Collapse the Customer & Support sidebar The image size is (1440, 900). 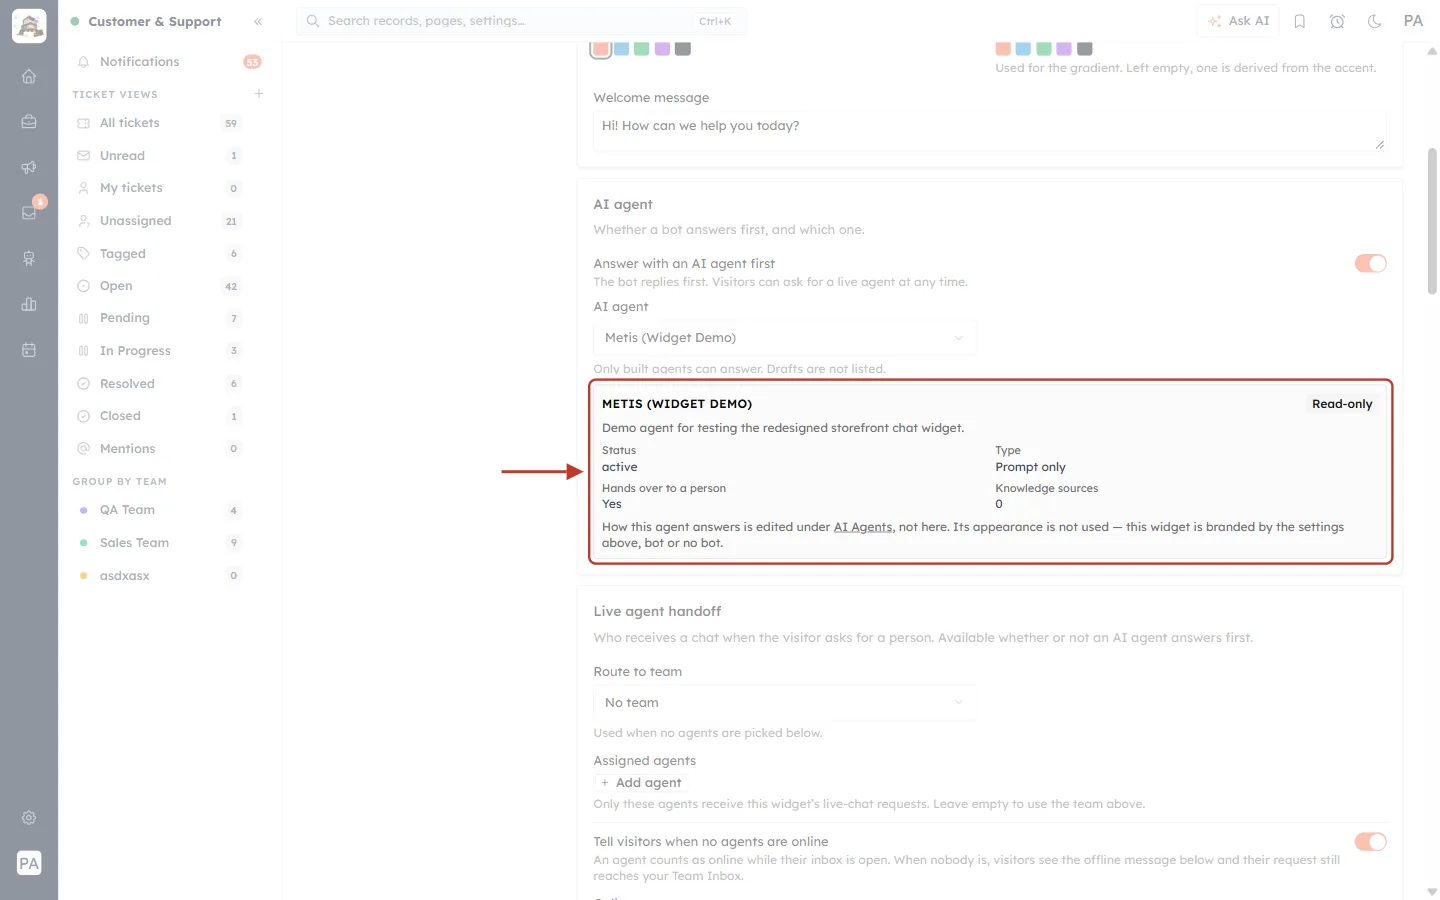(258, 21)
